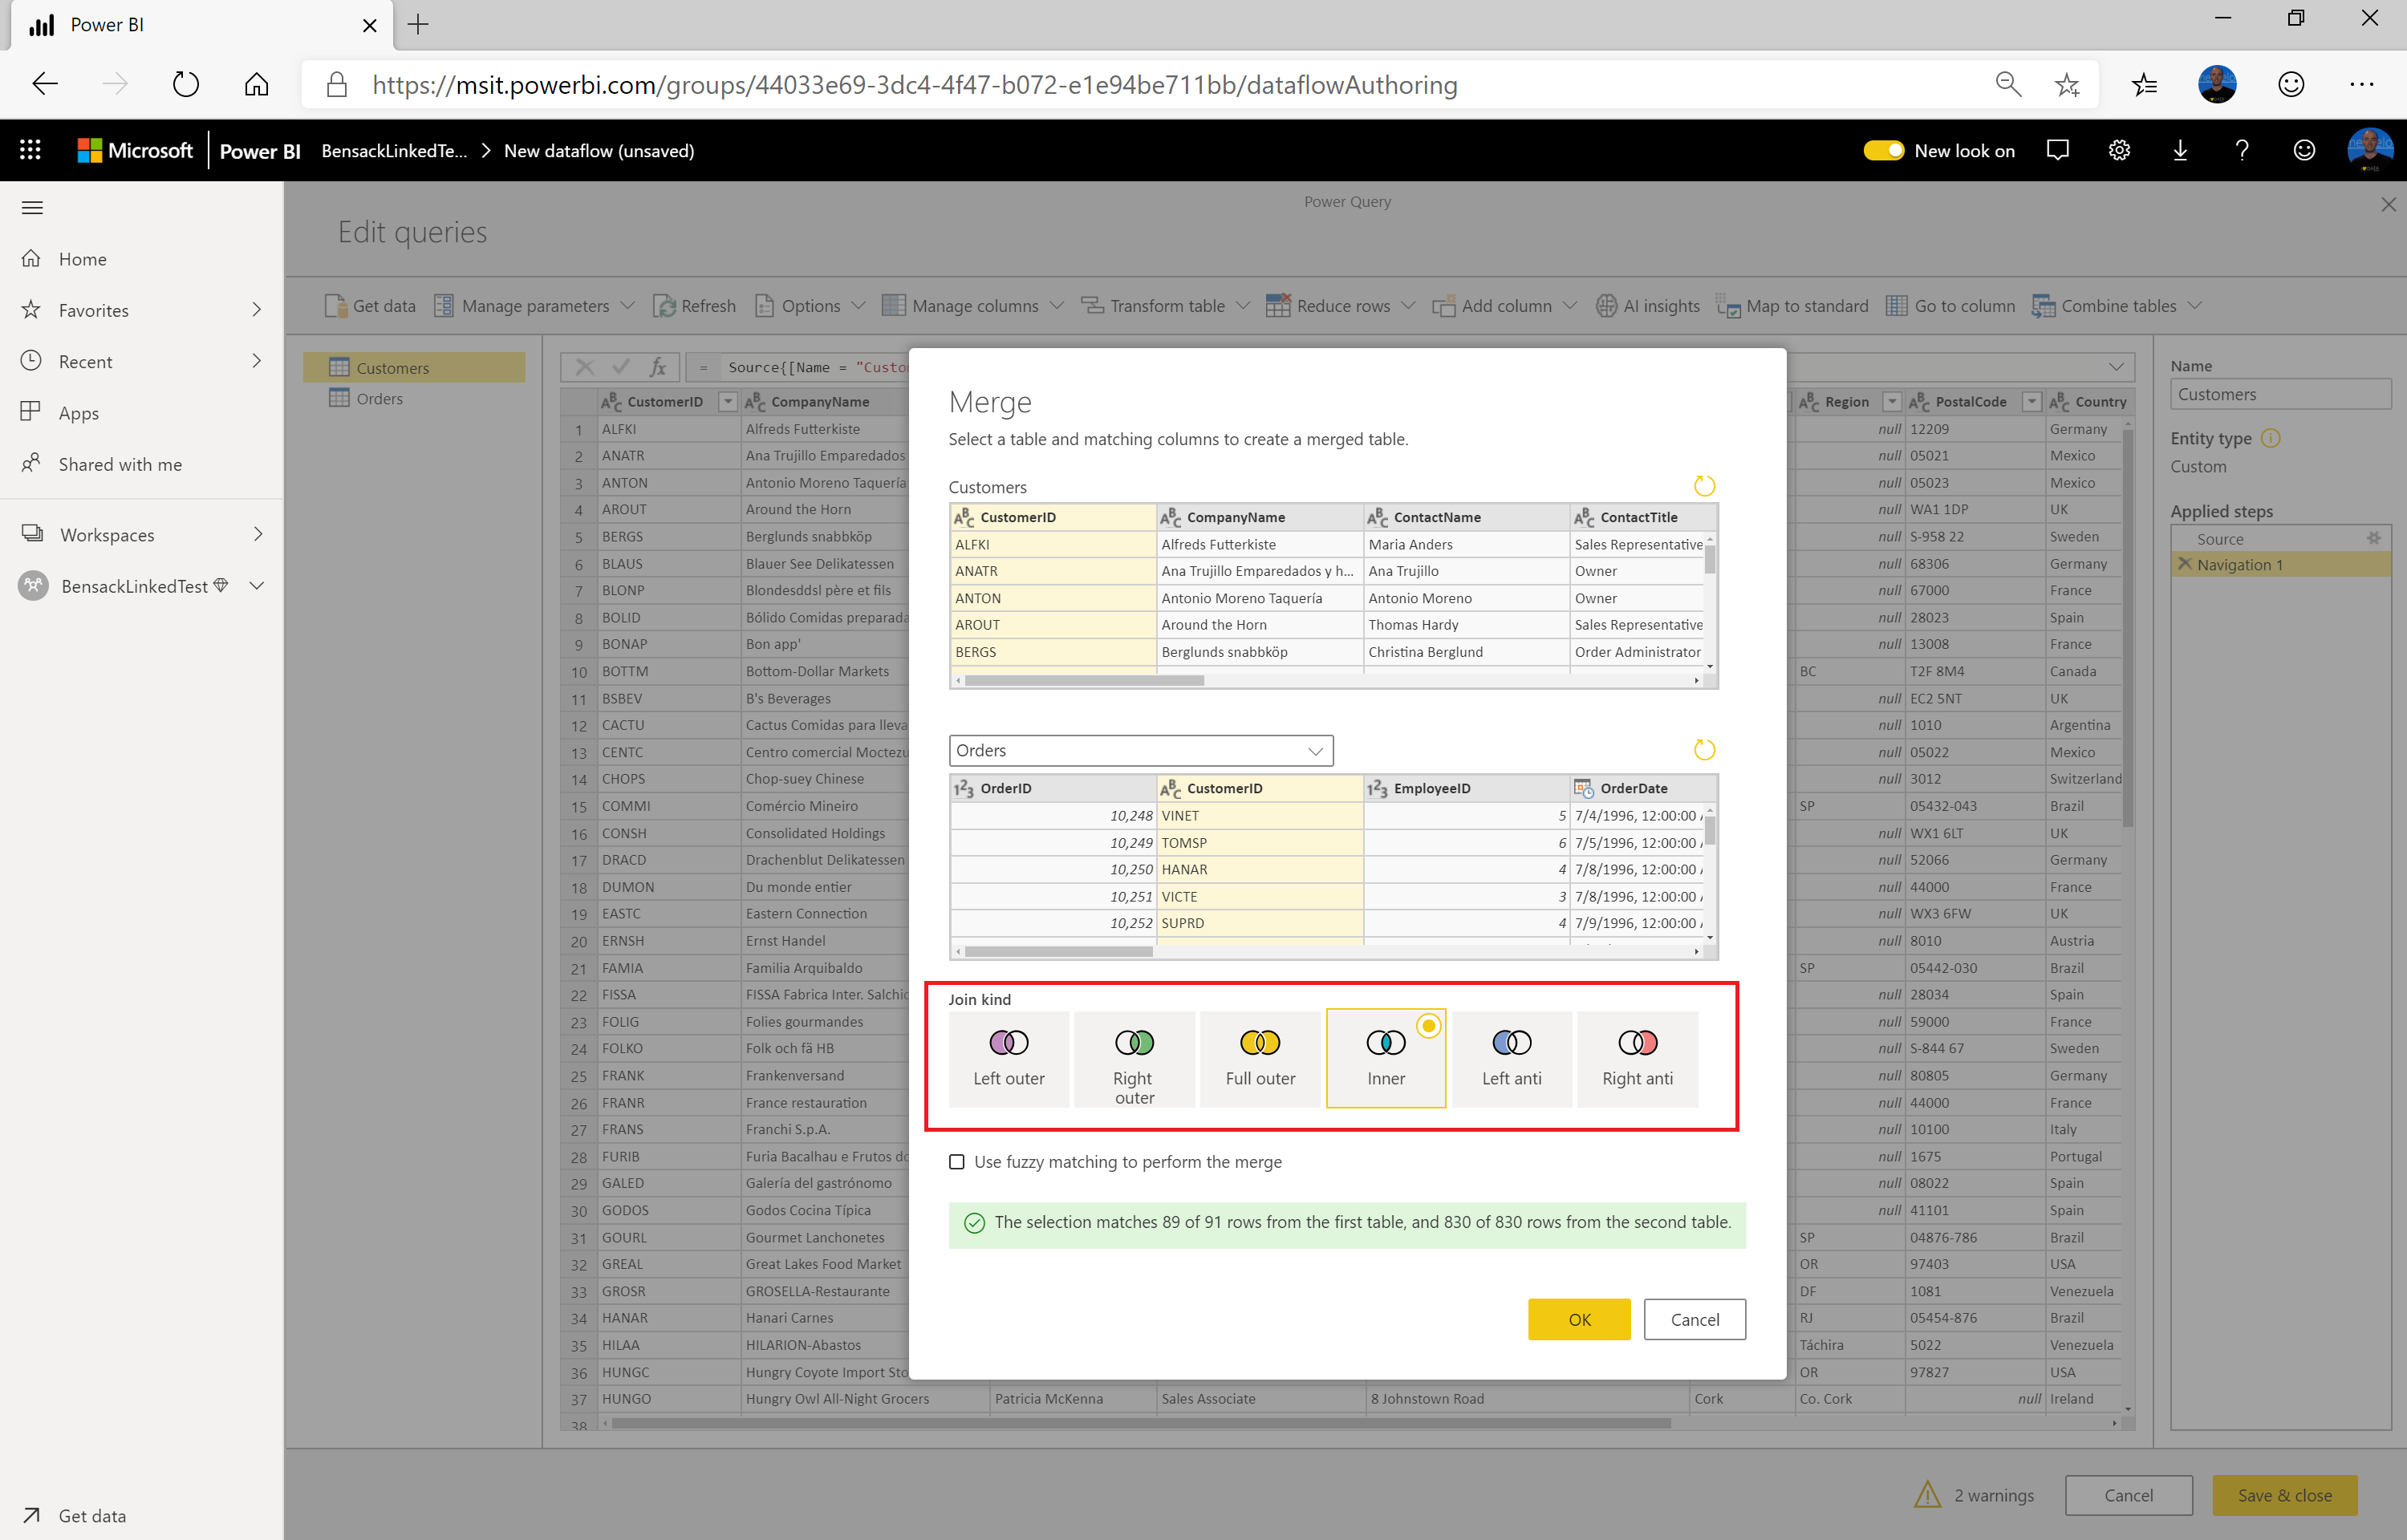Add this page to browser favorites star

(x=2067, y=84)
